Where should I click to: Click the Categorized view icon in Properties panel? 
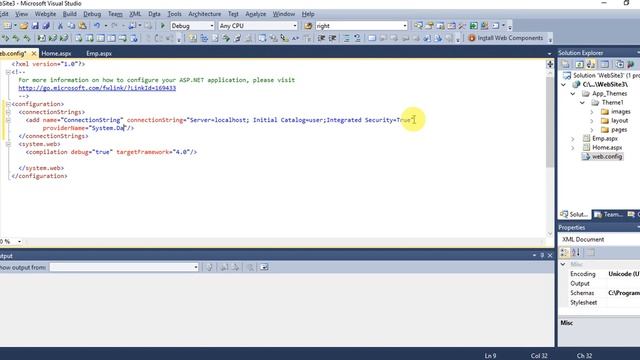coord(564,253)
